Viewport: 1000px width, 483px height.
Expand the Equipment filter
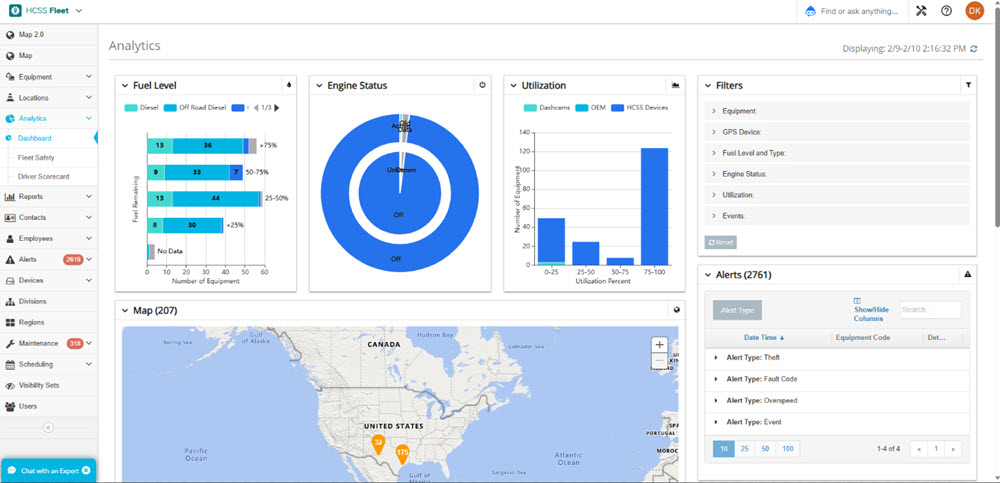click(x=837, y=111)
